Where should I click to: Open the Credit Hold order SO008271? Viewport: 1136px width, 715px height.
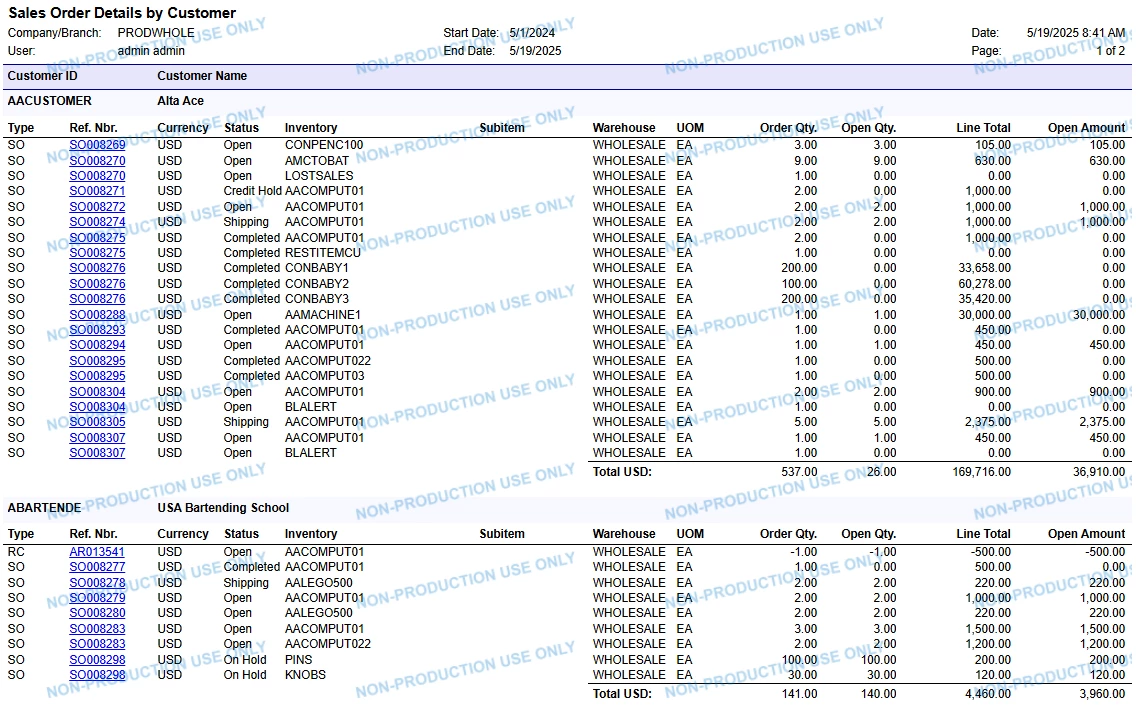pyautogui.click(x=97, y=191)
